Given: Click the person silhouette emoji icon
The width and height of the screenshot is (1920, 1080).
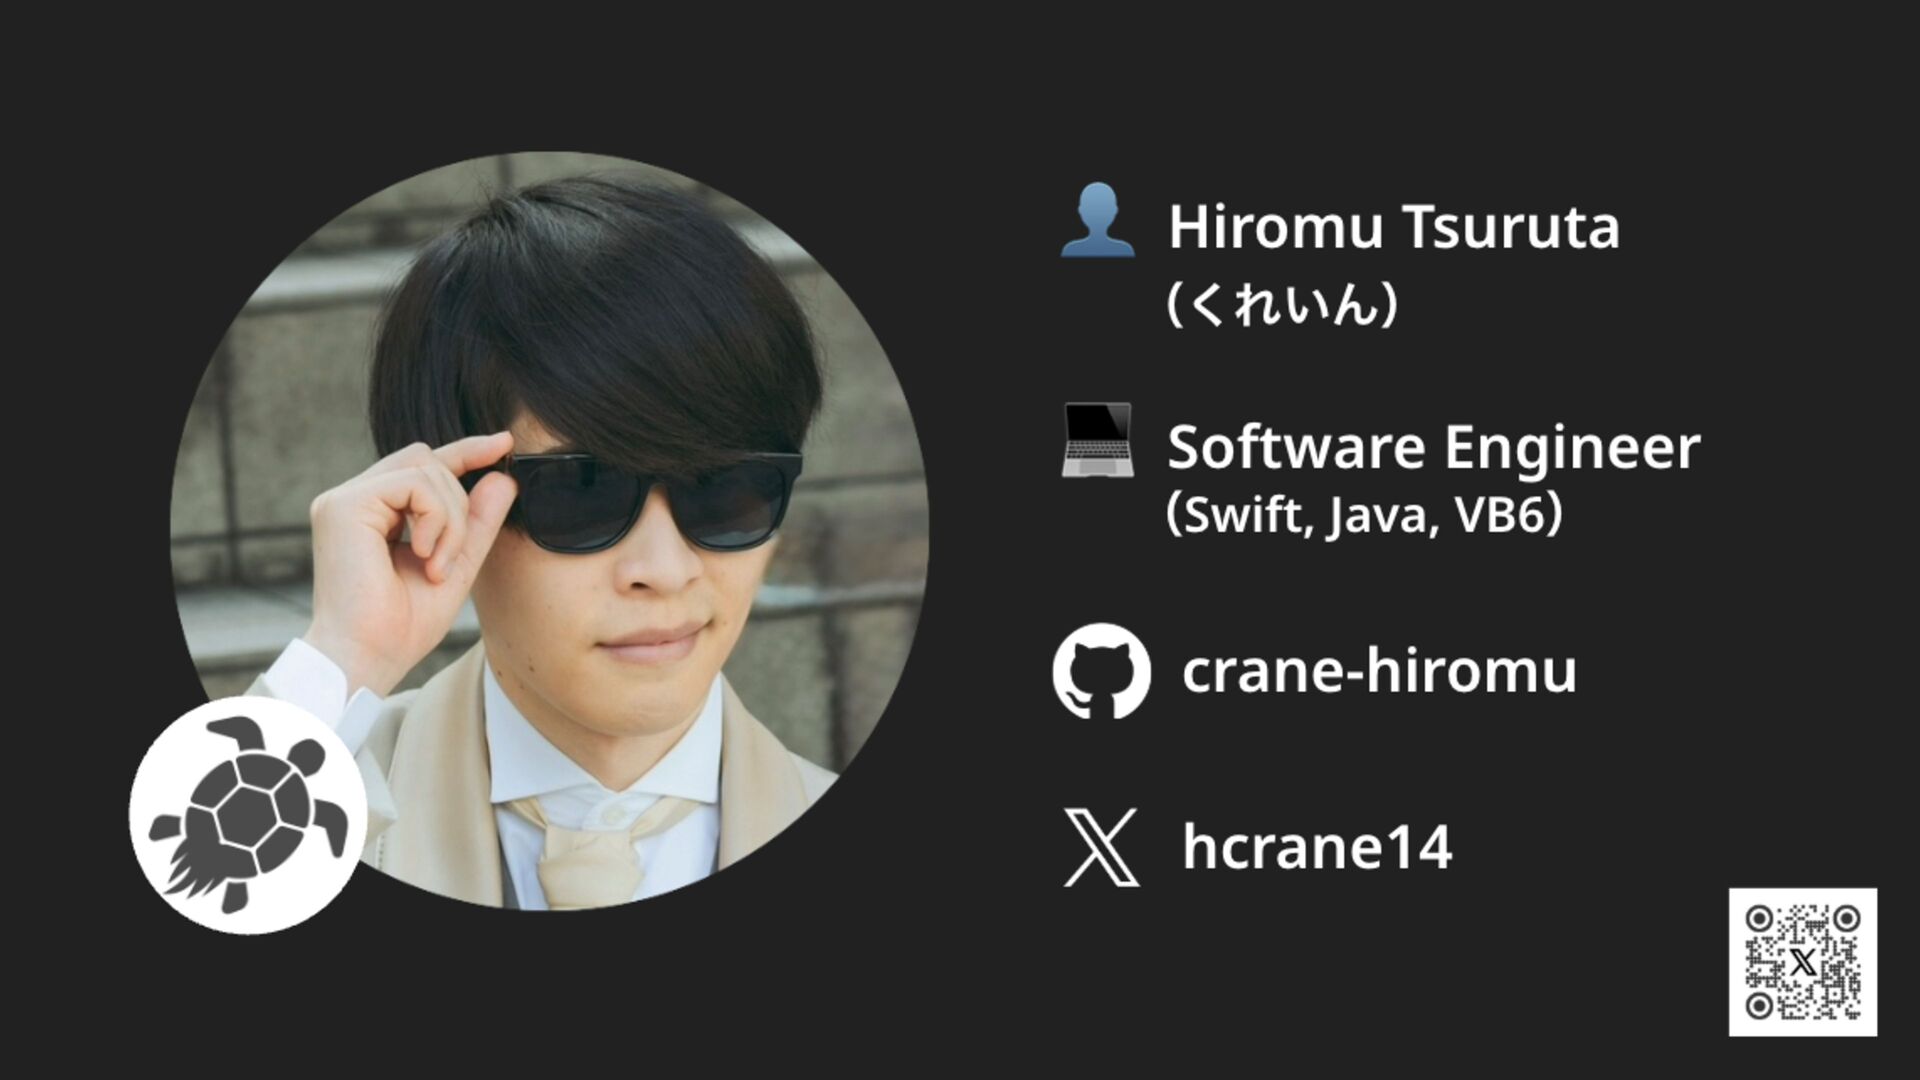Looking at the screenshot, I should point(1097,220).
